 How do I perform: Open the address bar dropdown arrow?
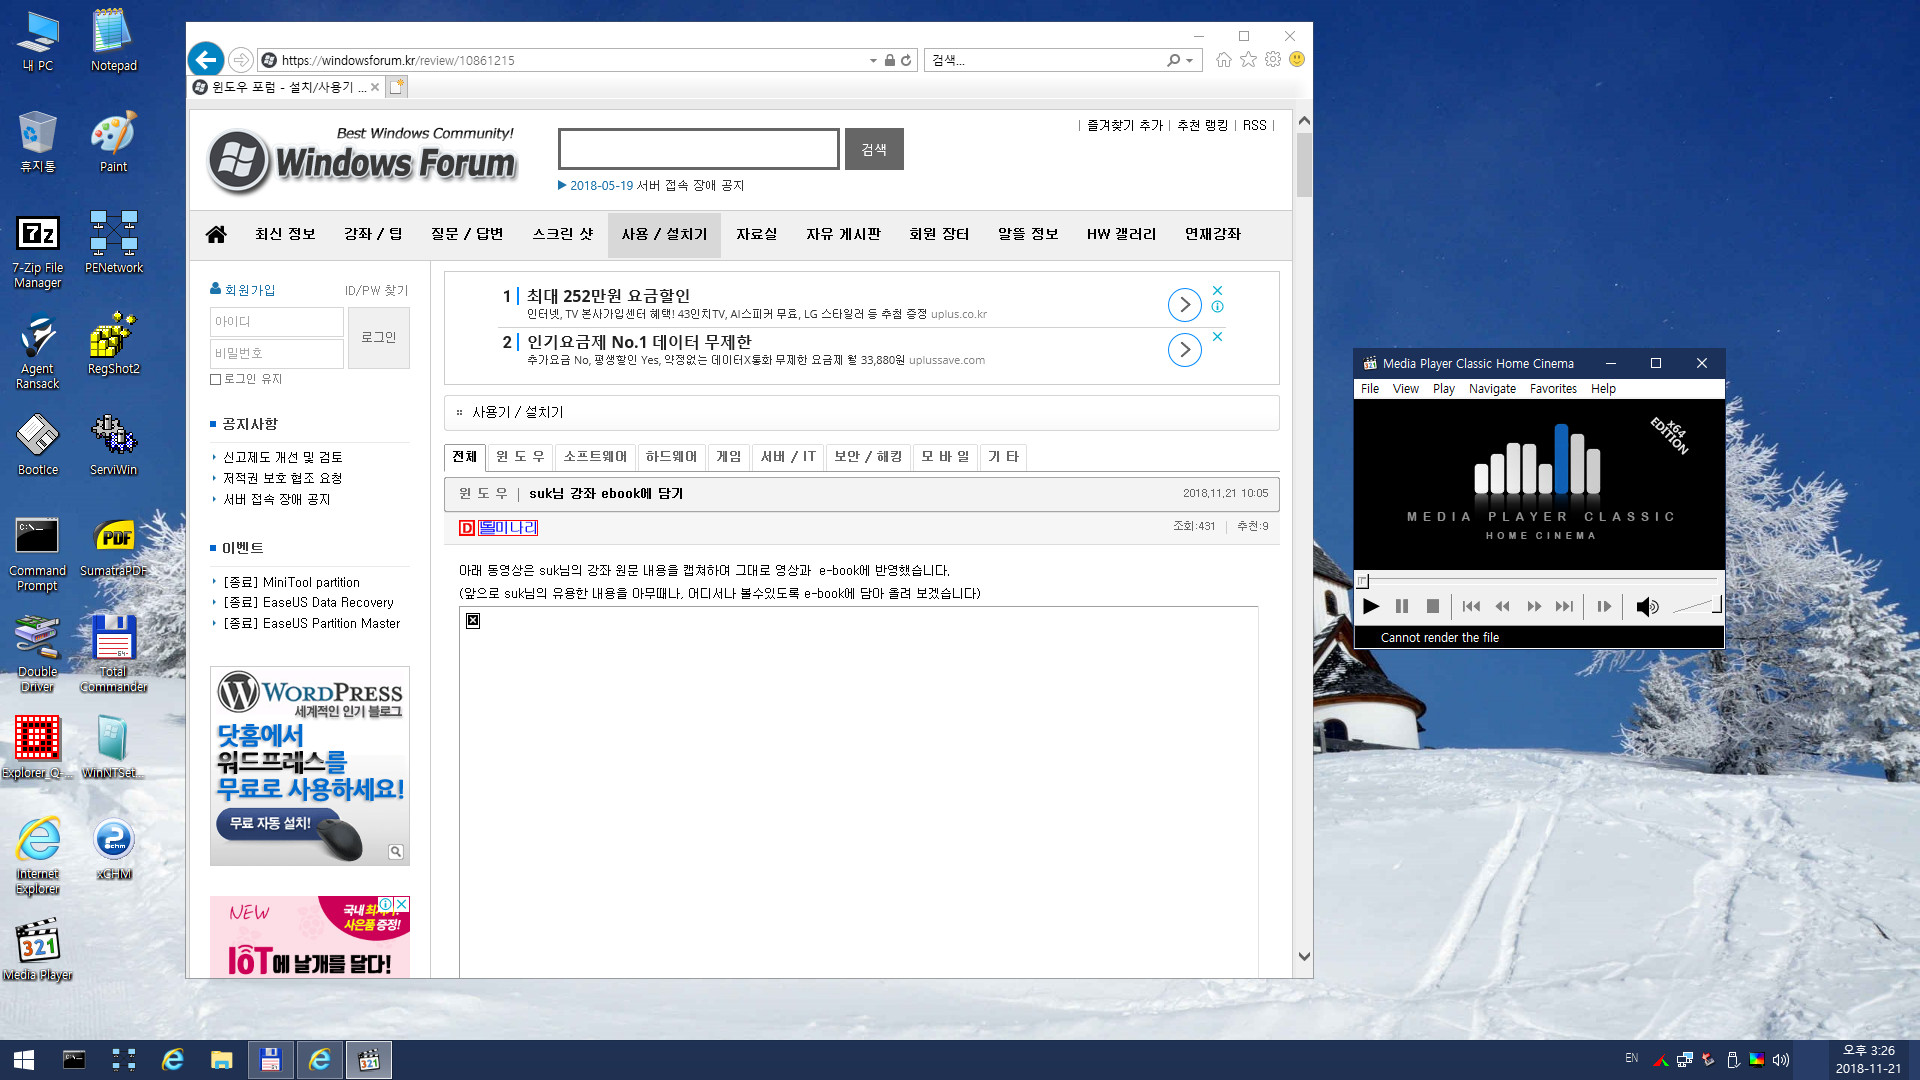click(873, 60)
